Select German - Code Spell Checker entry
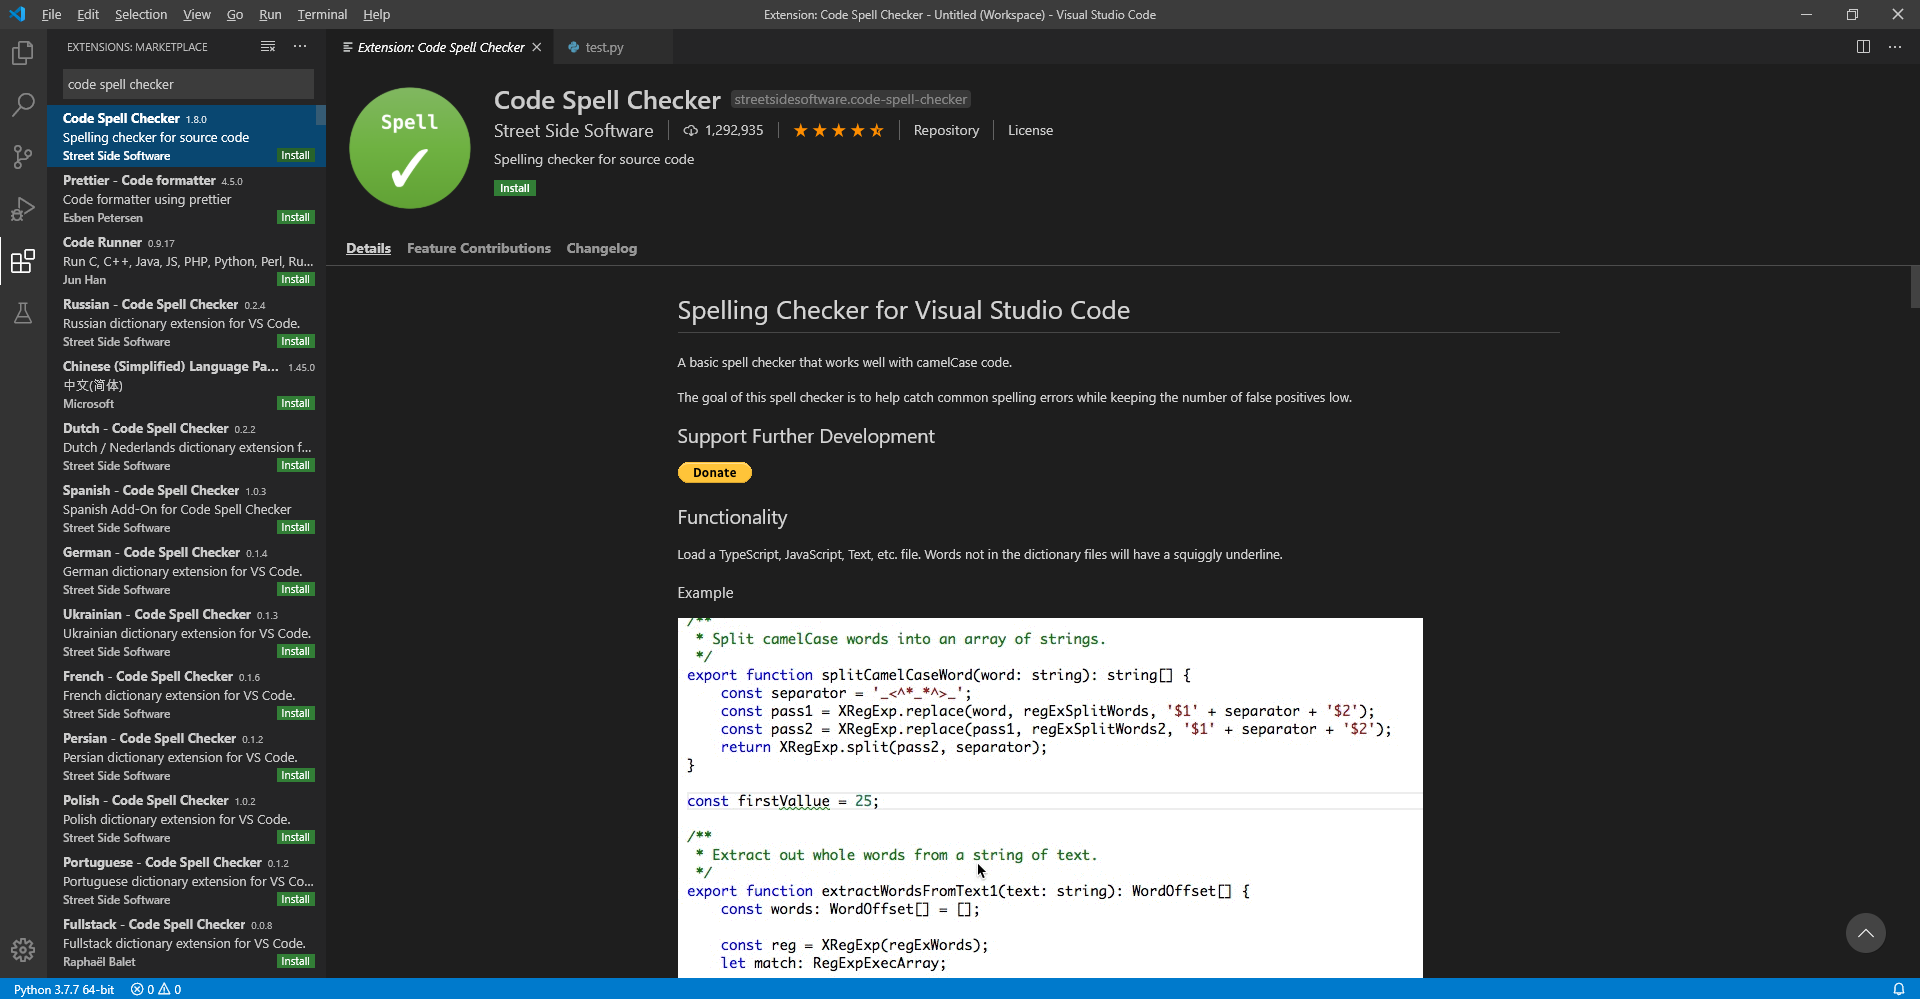 pyautogui.click(x=186, y=570)
